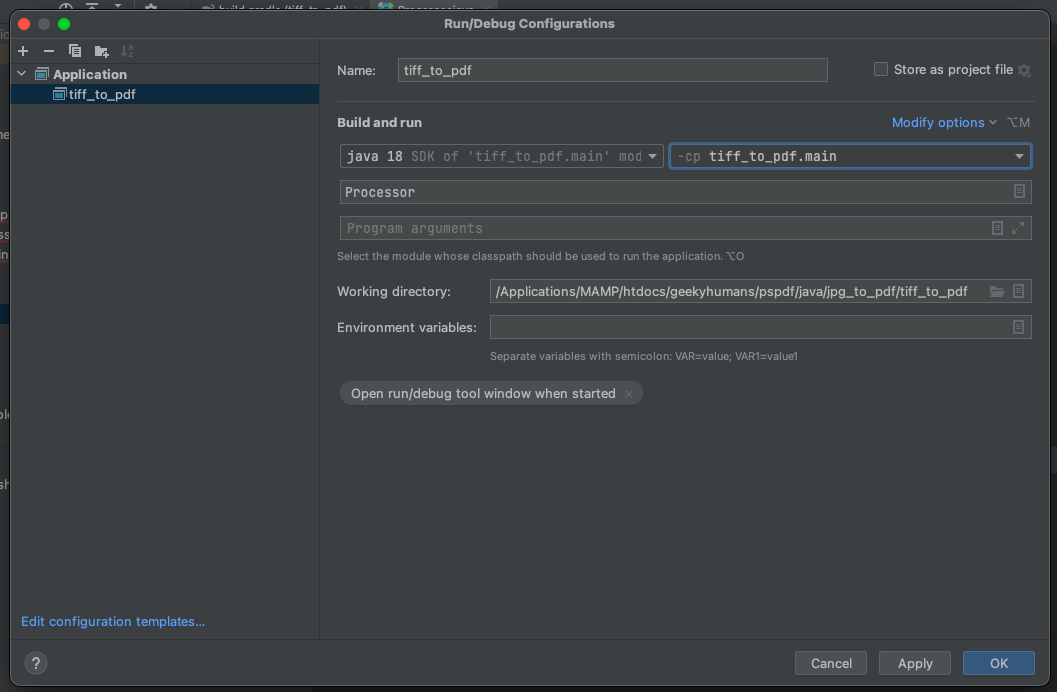Sort configurations alphabetically

tap(126, 50)
